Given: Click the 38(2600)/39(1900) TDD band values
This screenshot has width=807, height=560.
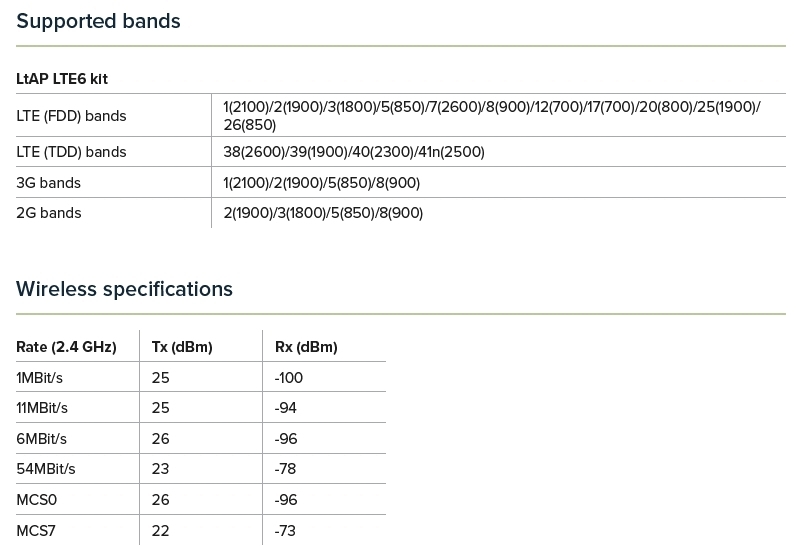Looking at the screenshot, I should coord(354,152).
